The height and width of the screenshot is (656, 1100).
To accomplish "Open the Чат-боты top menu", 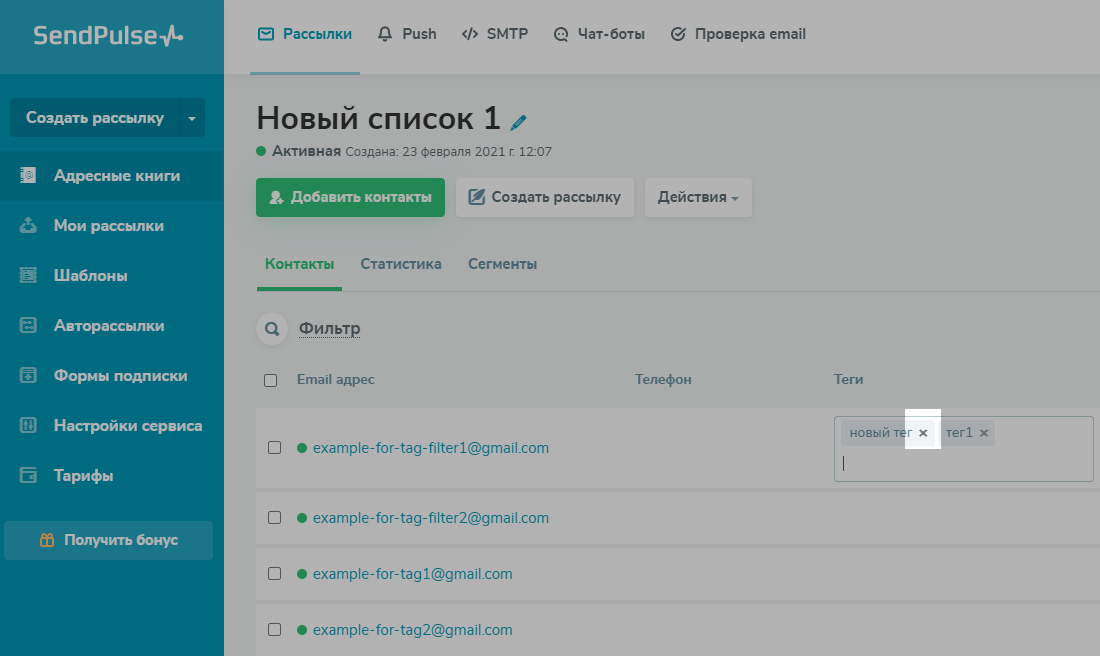I will click(x=599, y=34).
